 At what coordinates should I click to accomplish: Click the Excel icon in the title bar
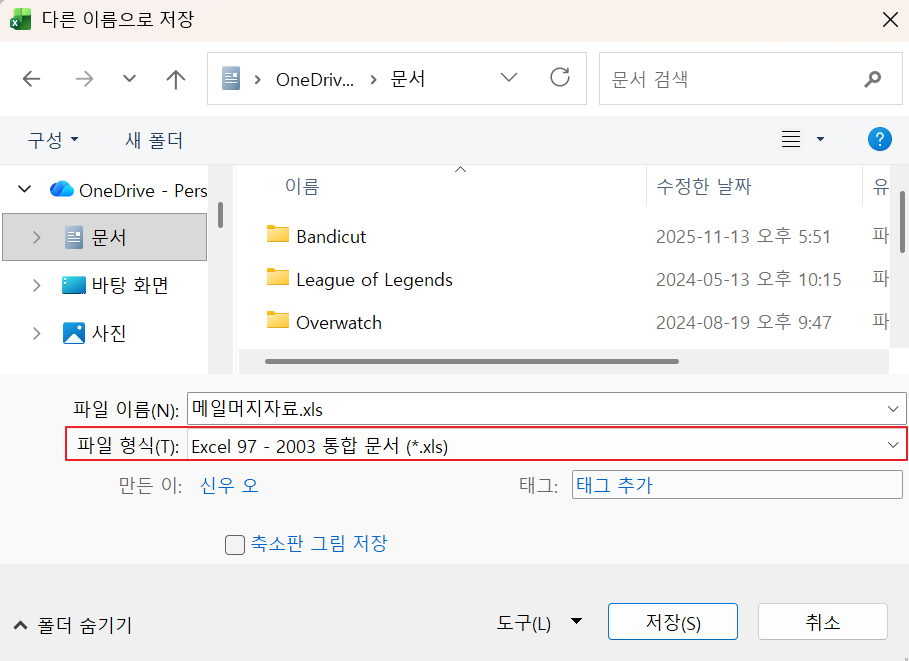pos(21,19)
